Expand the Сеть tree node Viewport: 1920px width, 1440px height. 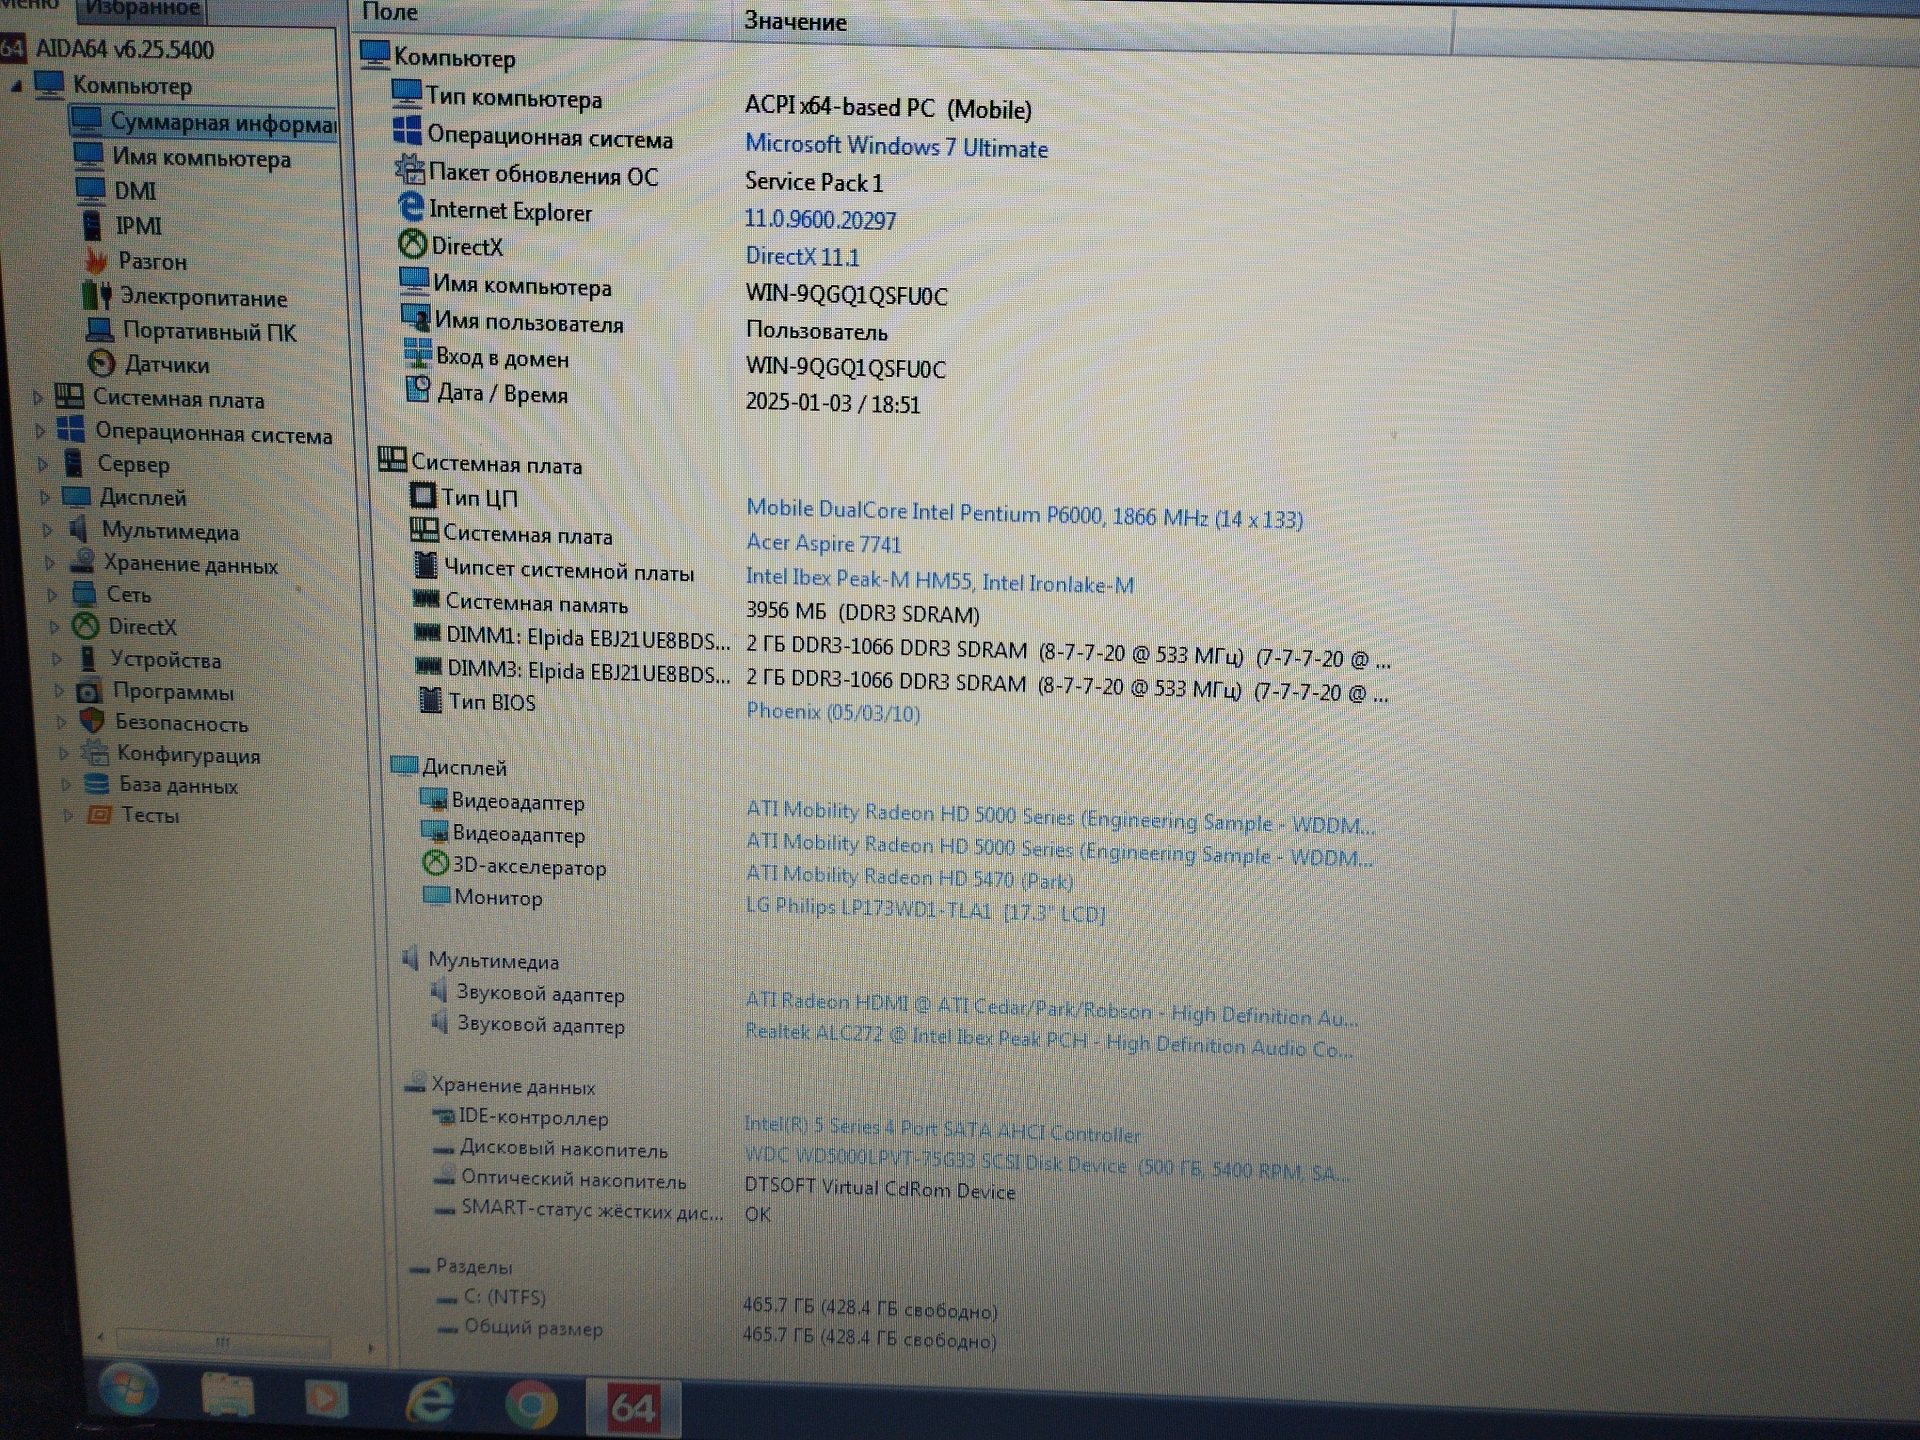(x=52, y=595)
